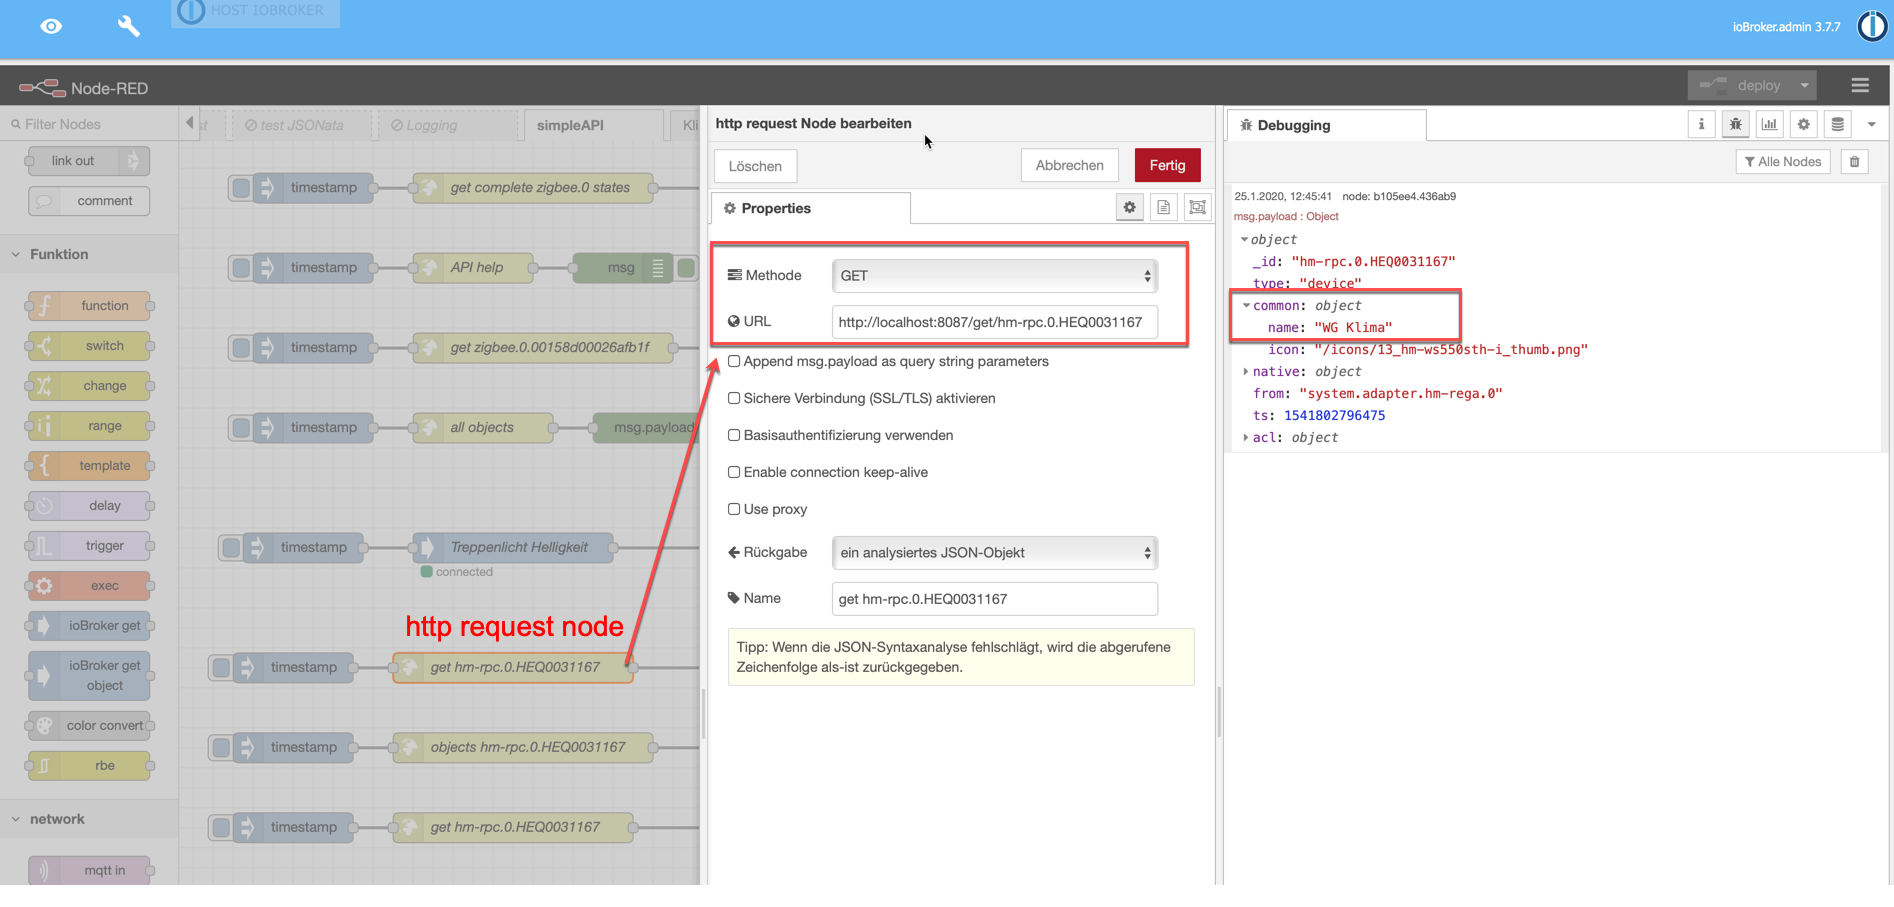The width and height of the screenshot is (1894, 907).
Task: Clear debug messages with trash icon
Action: pos(1855,162)
